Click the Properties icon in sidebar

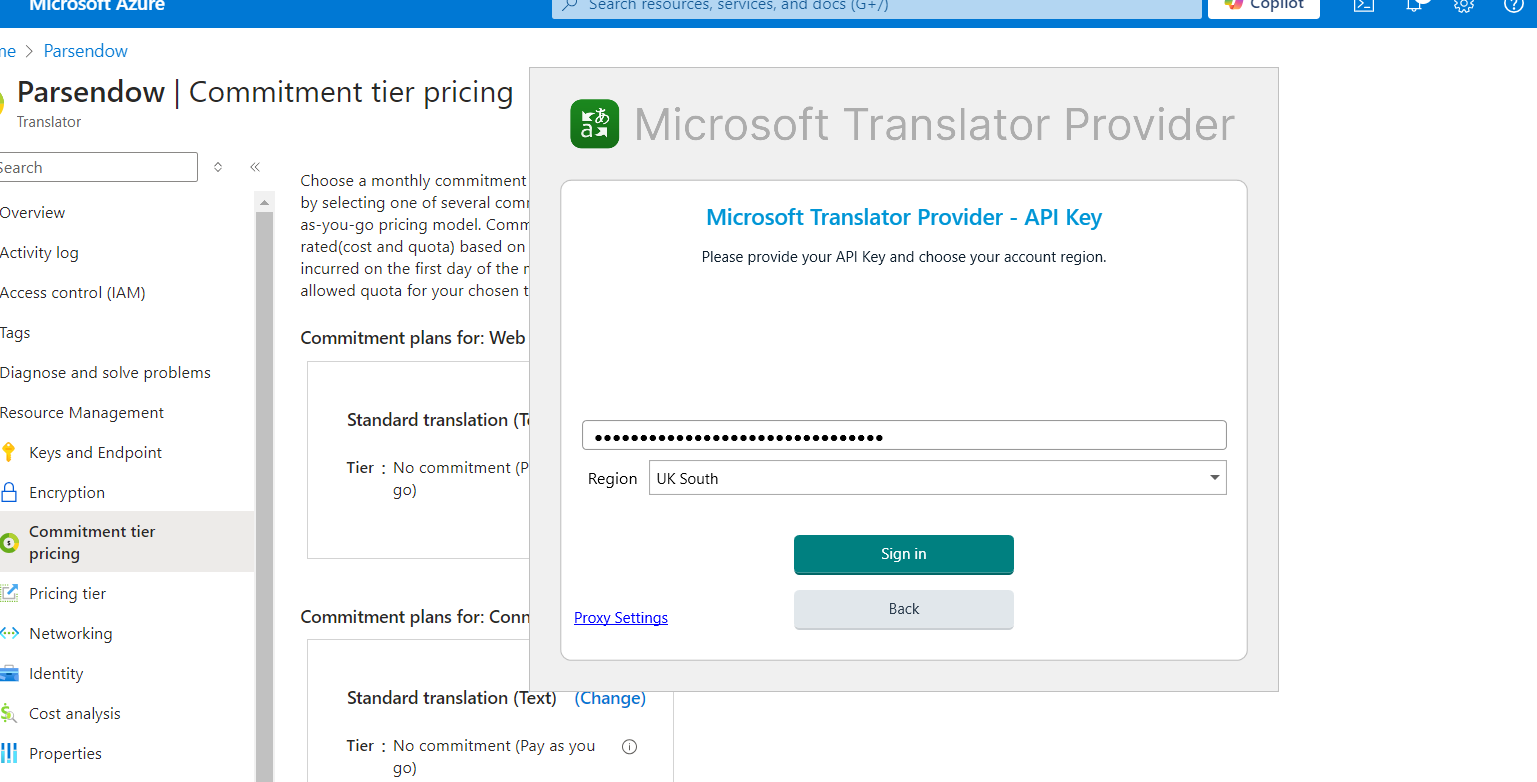point(9,753)
